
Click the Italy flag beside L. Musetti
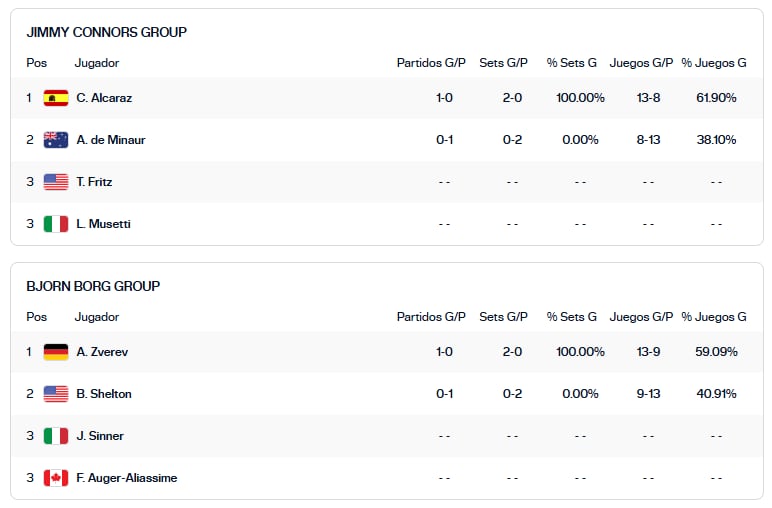coord(56,224)
